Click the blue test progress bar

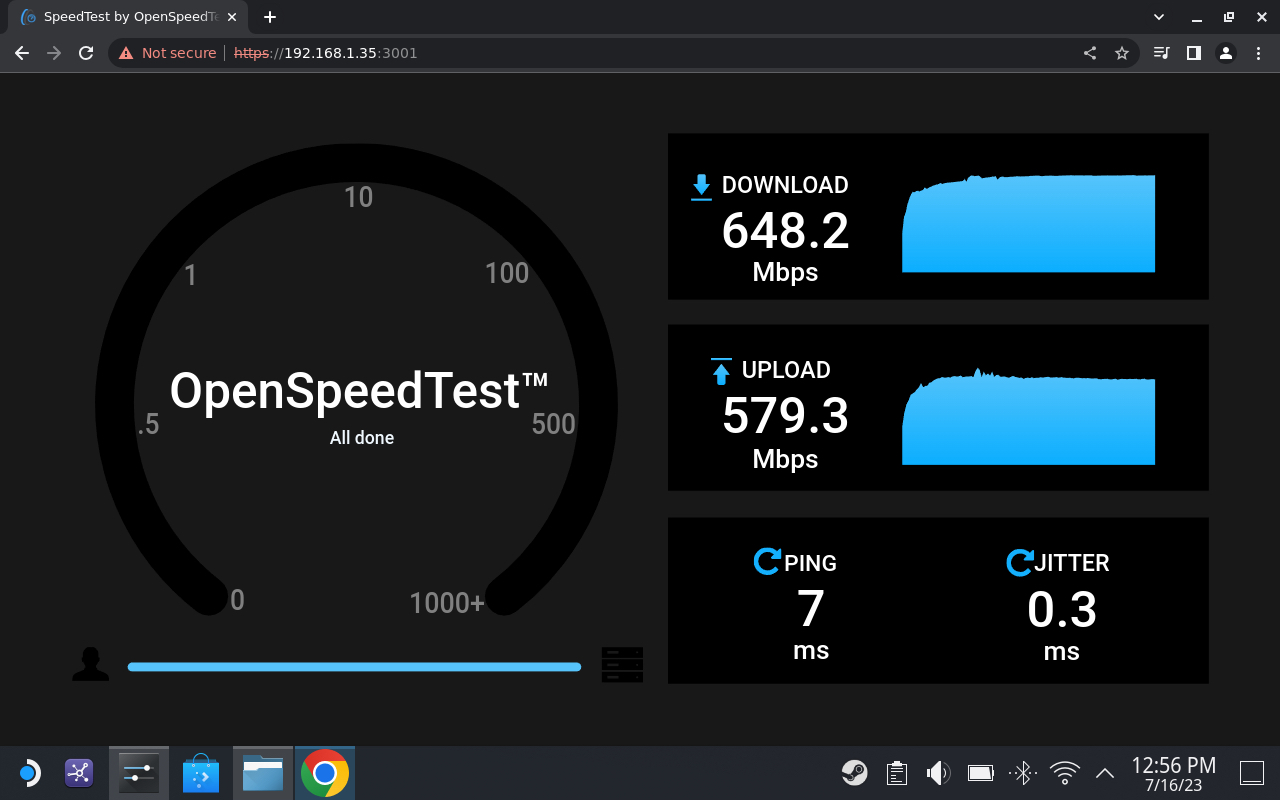coord(354,666)
